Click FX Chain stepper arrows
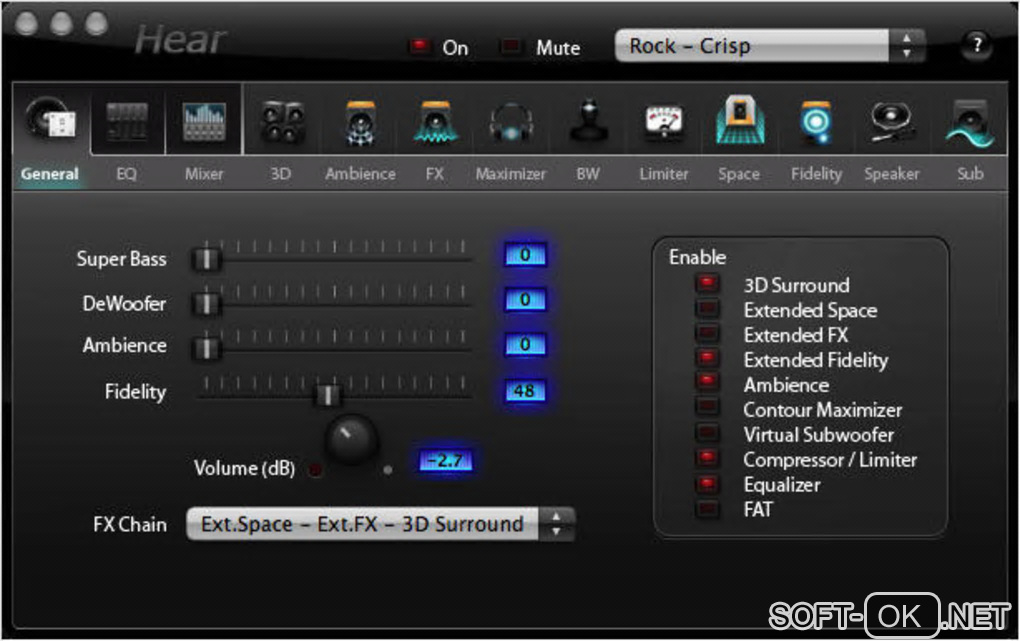This screenshot has height=641, width=1020. point(556,524)
